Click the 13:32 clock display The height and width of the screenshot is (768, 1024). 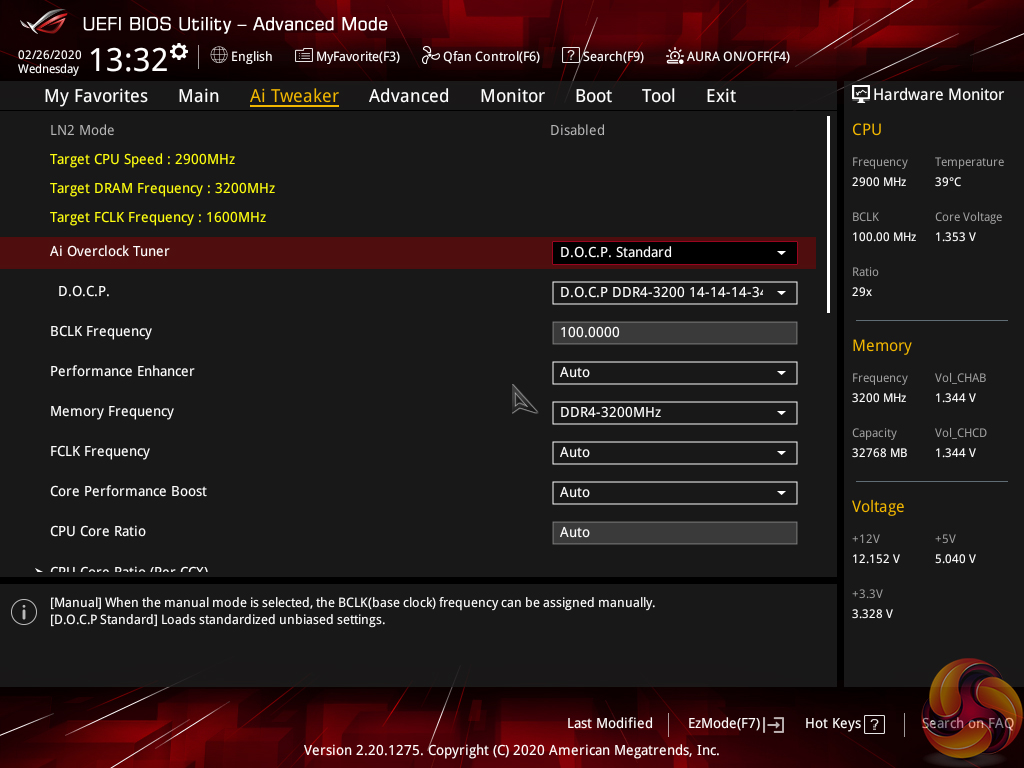[129, 59]
